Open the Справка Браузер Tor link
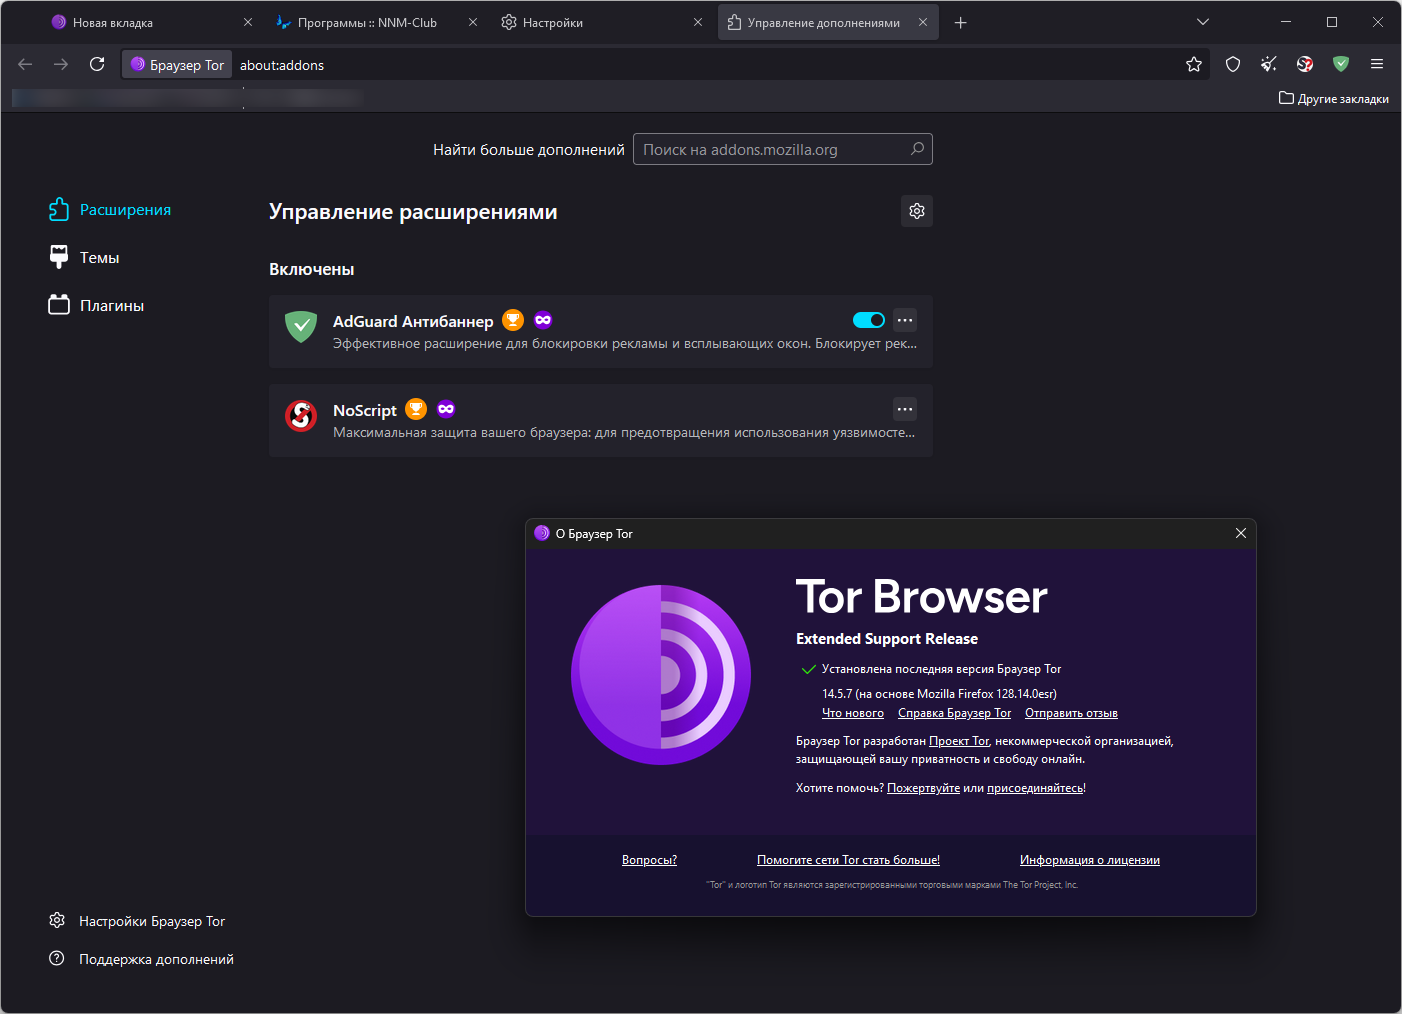1402x1014 pixels. [x=954, y=713]
